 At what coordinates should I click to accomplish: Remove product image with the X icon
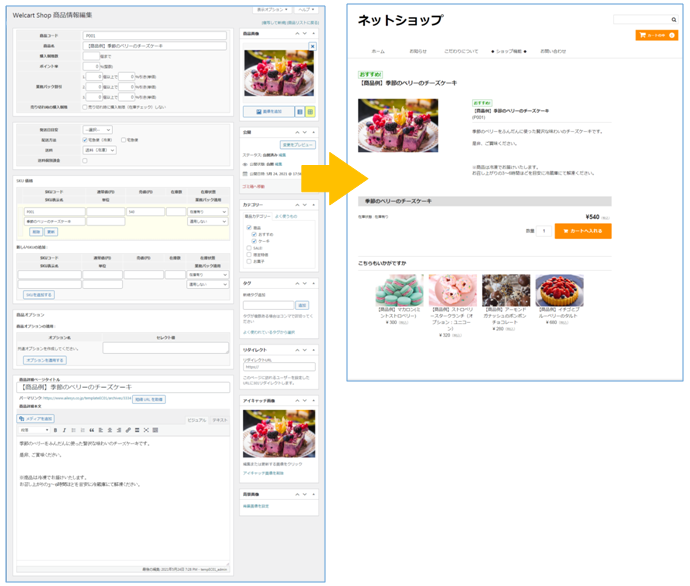click(312, 46)
